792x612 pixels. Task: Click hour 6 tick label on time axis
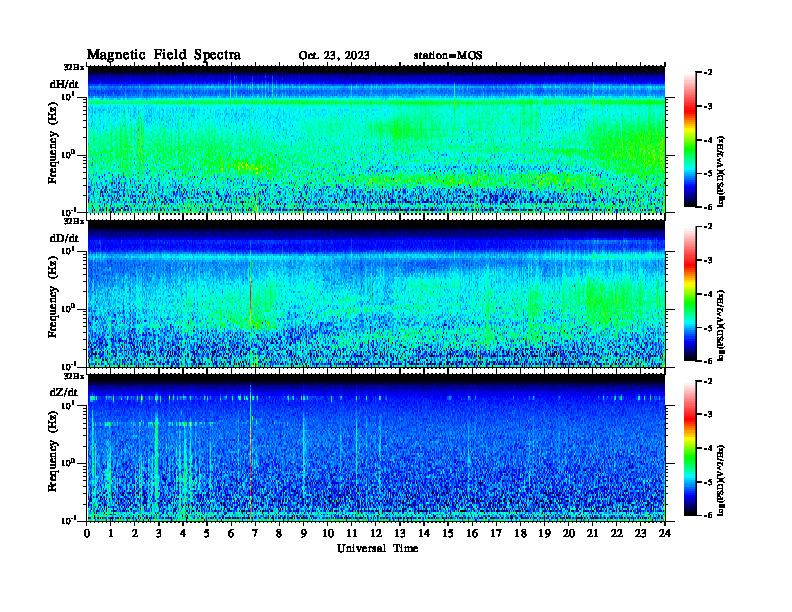pos(231,533)
